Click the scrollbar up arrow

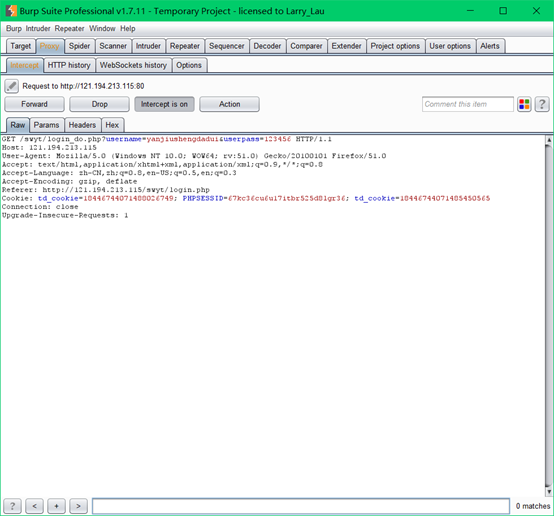click(x=549, y=139)
